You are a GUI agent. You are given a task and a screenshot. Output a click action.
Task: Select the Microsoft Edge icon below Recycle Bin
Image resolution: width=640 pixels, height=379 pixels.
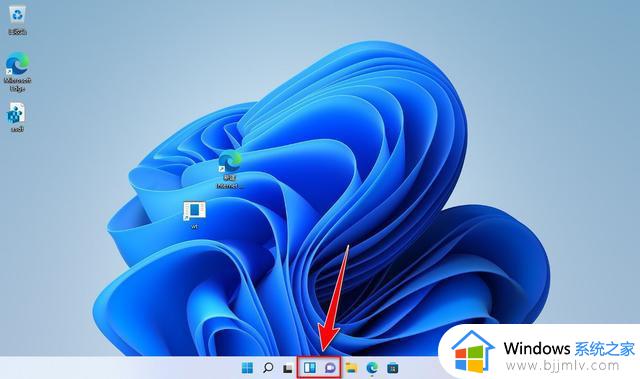pos(18,71)
